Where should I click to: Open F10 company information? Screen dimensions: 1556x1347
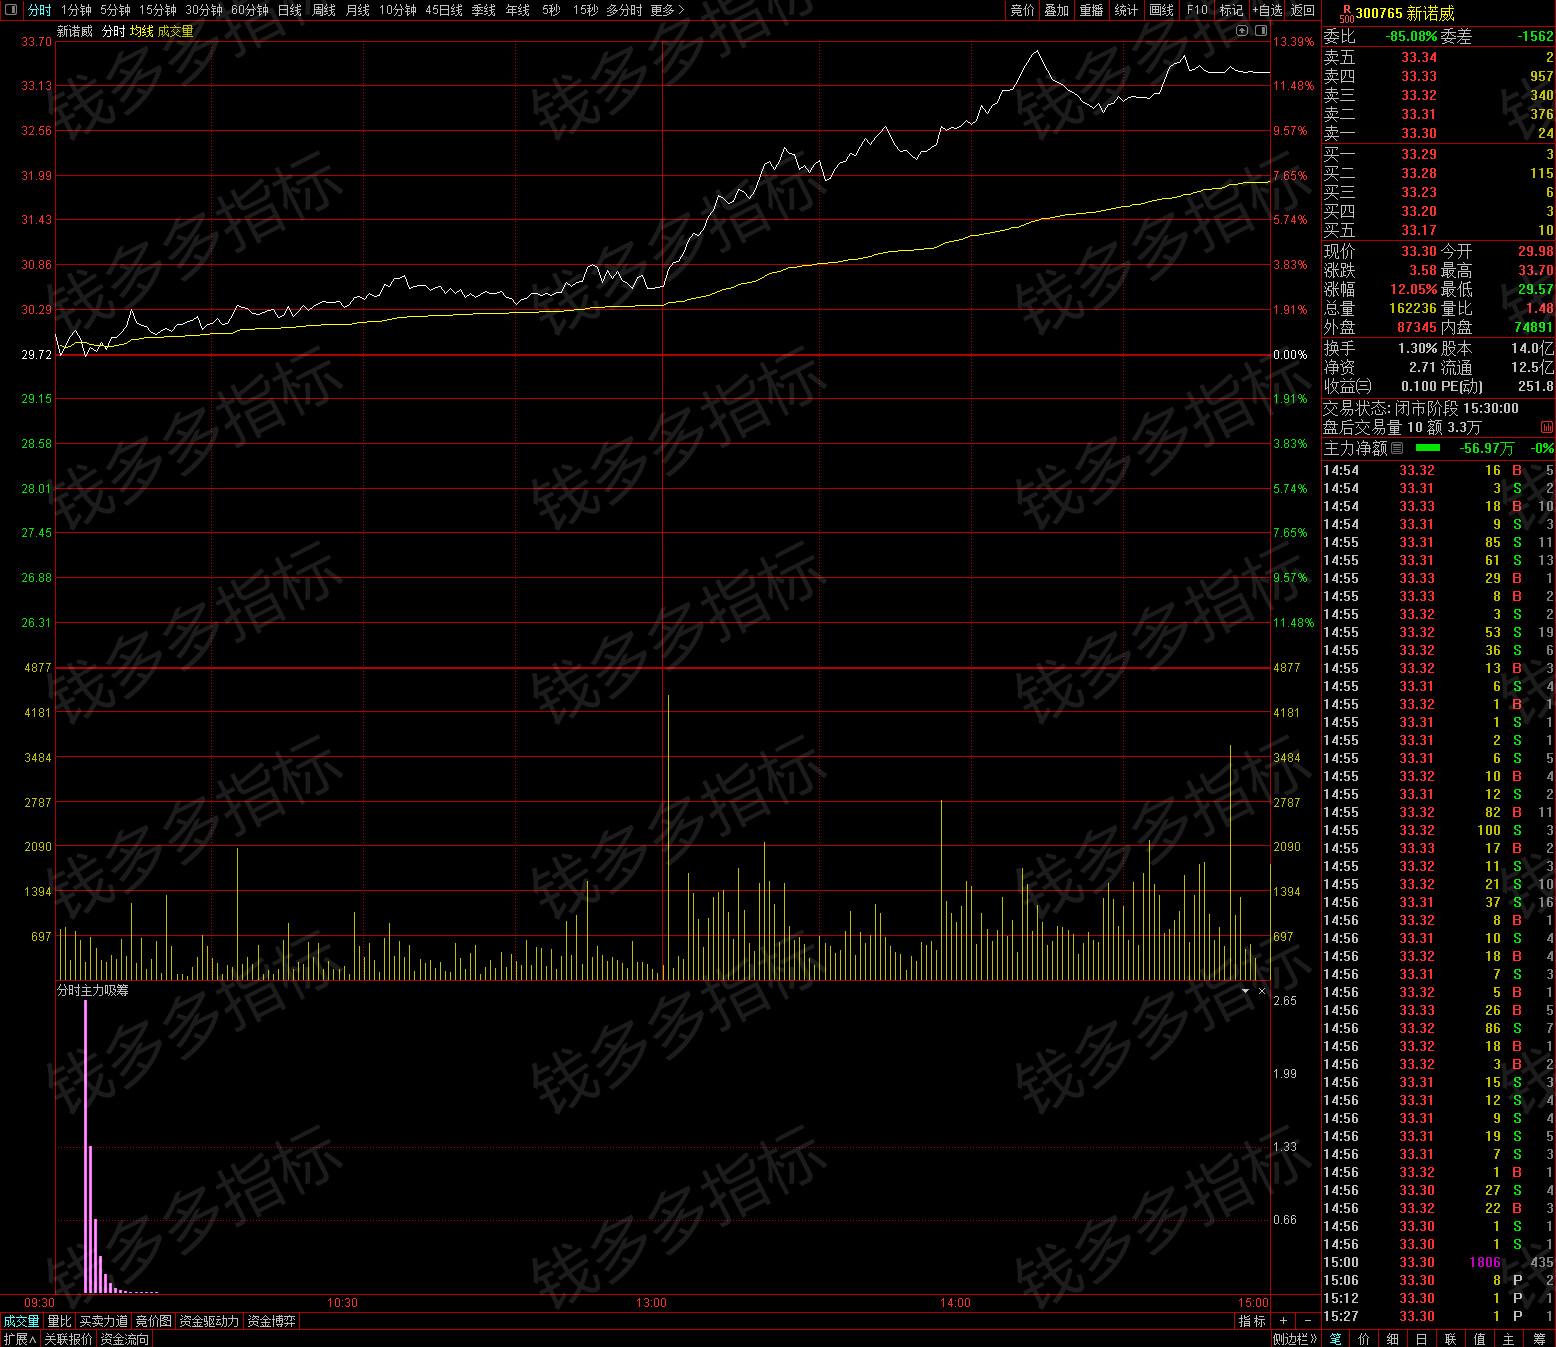(x=1197, y=10)
